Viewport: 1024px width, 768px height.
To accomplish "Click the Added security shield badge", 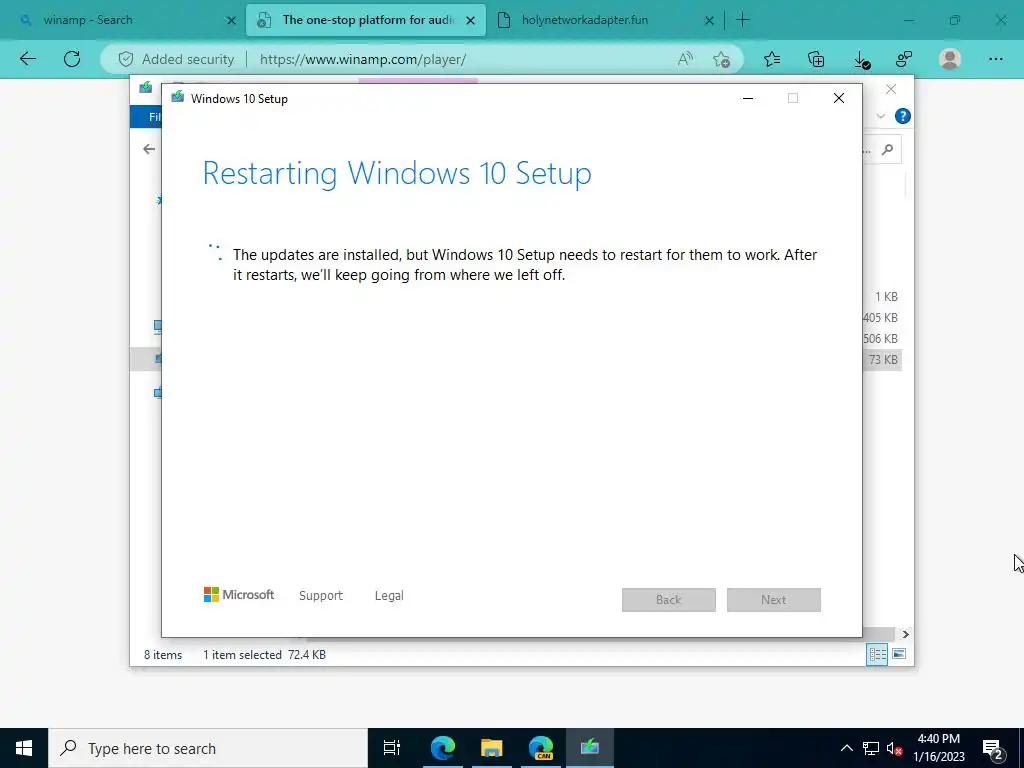I will pyautogui.click(x=176, y=59).
